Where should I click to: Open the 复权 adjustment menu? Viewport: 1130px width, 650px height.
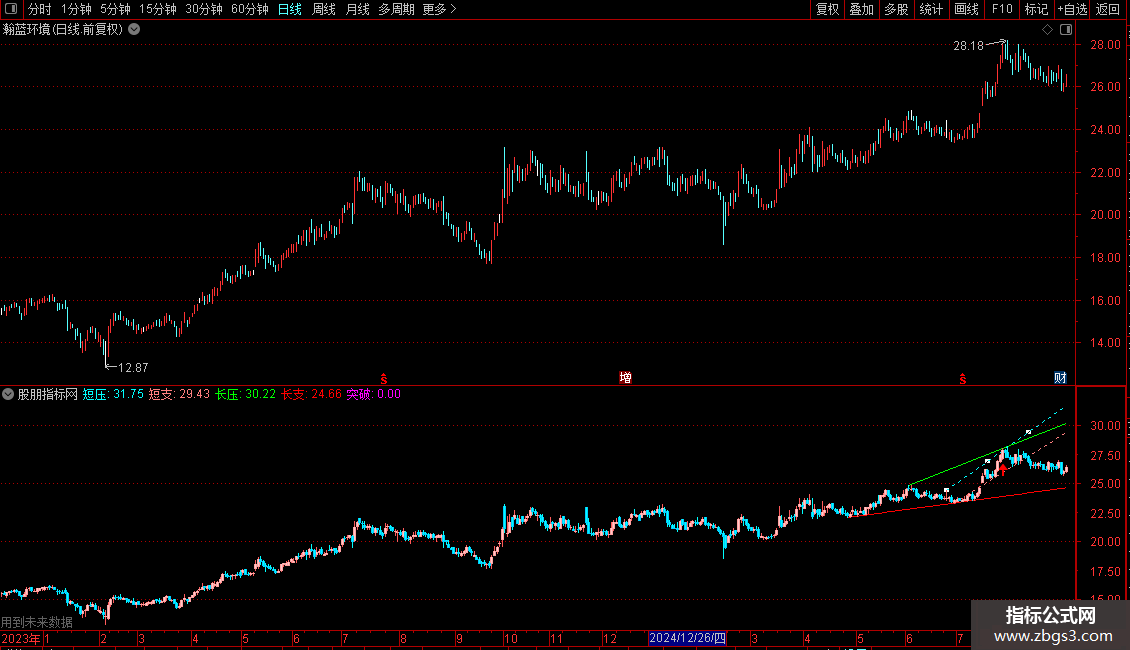pyautogui.click(x=827, y=9)
